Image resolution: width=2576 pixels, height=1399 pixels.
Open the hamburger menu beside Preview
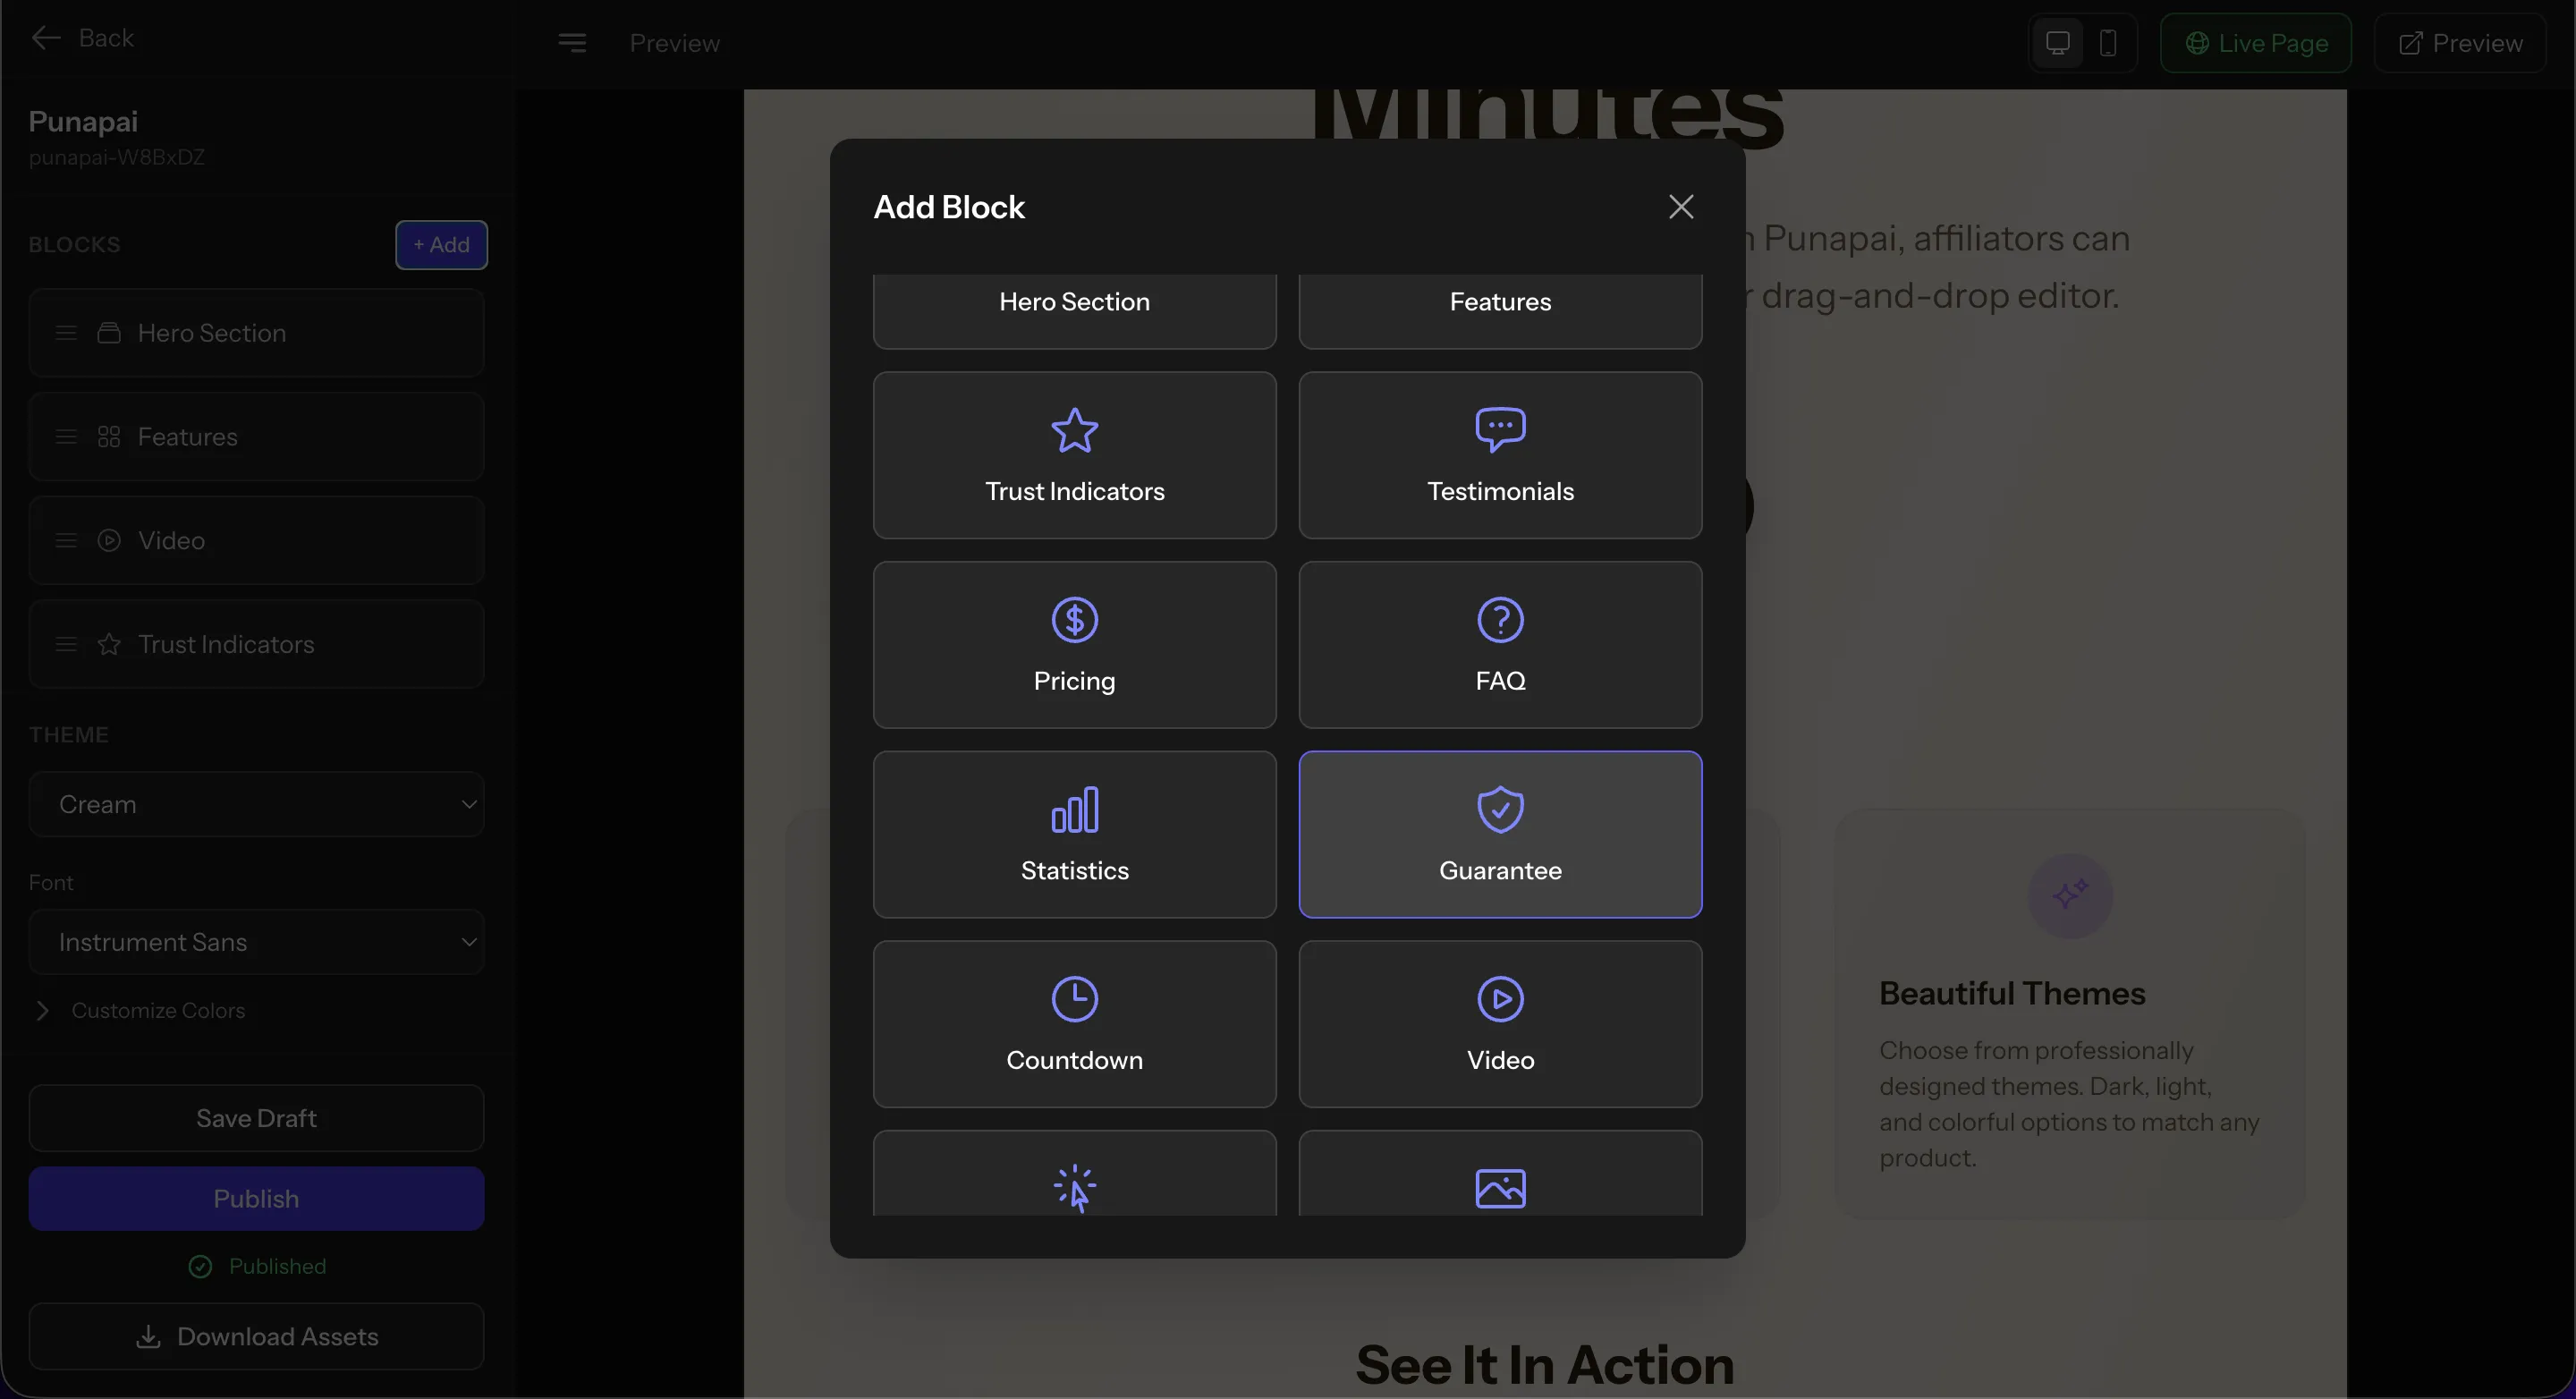coord(572,43)
